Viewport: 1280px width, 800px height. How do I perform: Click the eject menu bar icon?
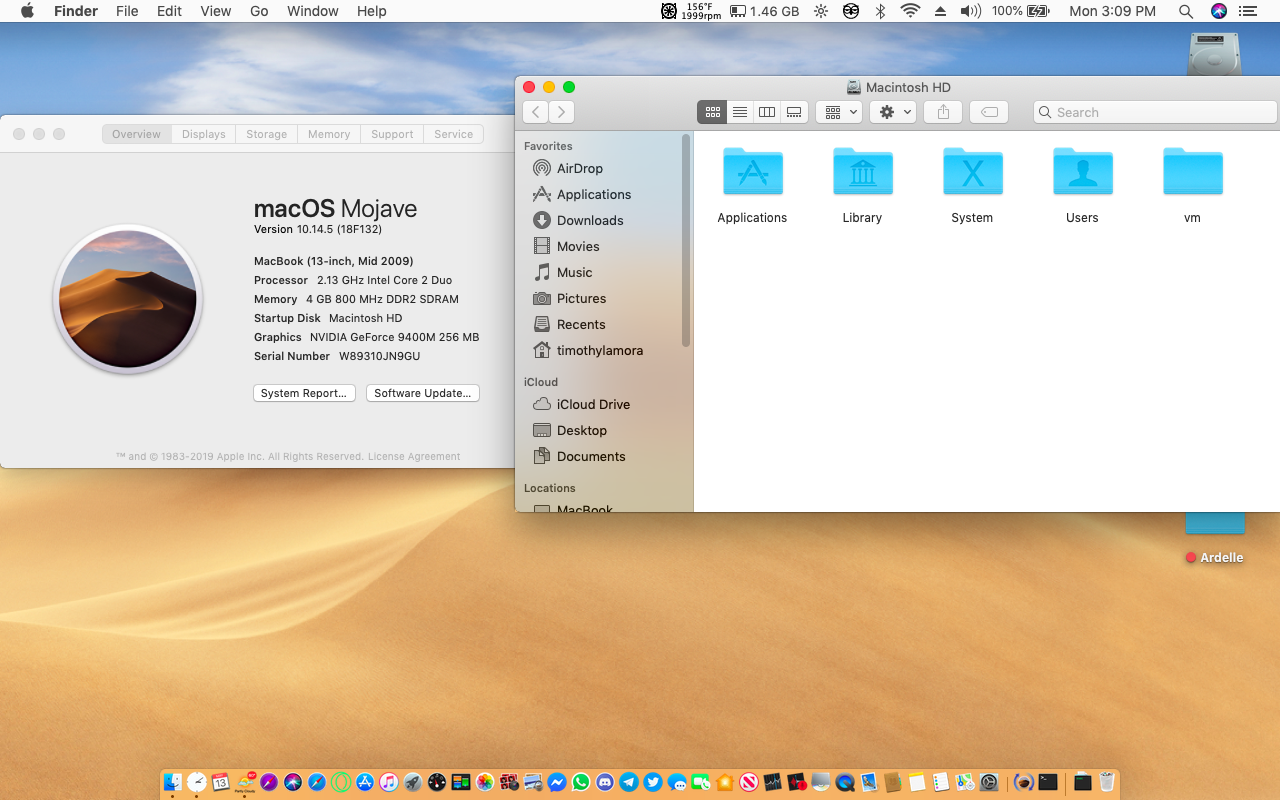point(940,11)
